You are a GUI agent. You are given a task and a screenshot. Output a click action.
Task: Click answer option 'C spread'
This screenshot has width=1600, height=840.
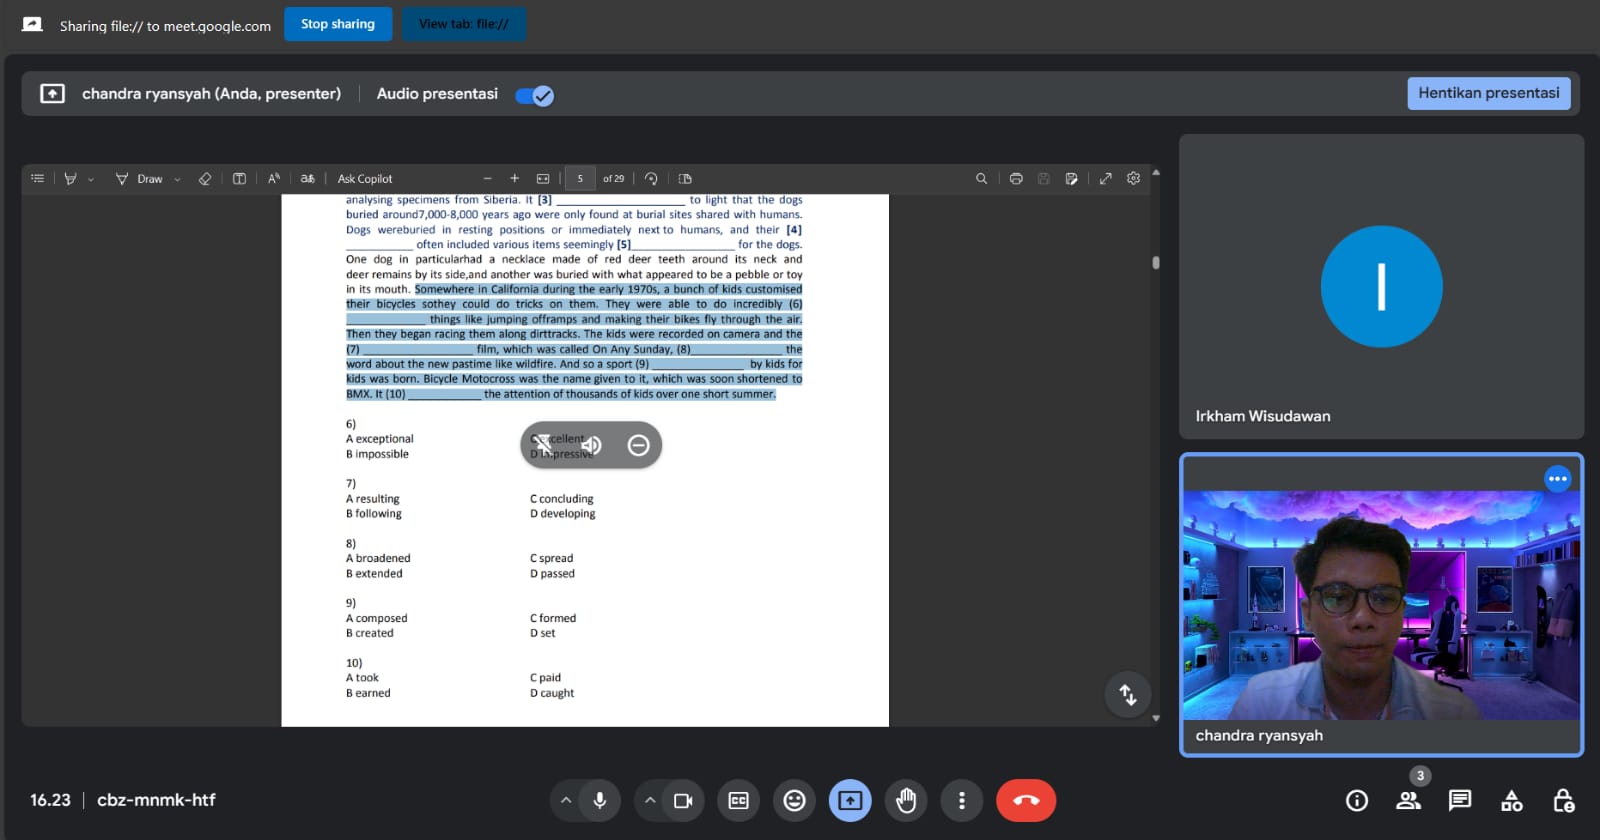point(552,559)
